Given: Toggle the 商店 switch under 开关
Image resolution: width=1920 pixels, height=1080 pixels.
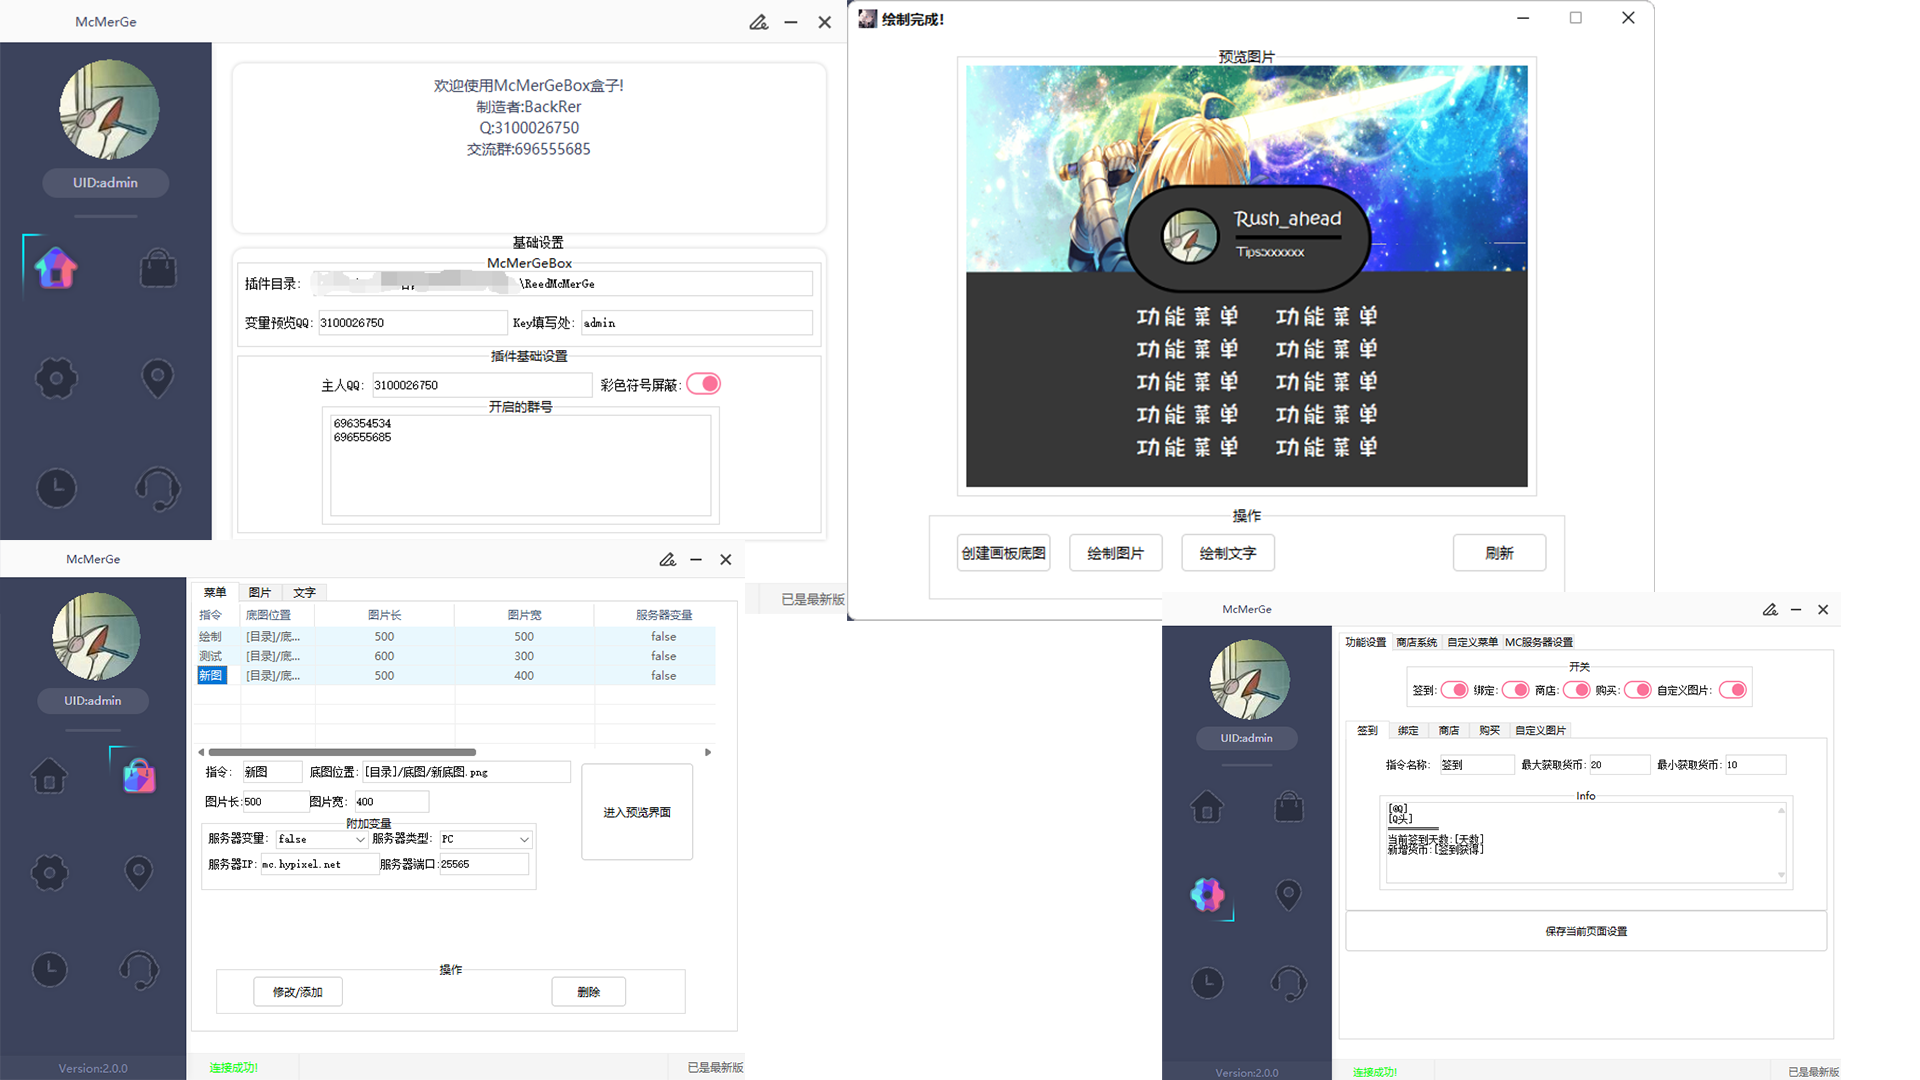Looking at the screenshot, I should [x=1577, y=690].
